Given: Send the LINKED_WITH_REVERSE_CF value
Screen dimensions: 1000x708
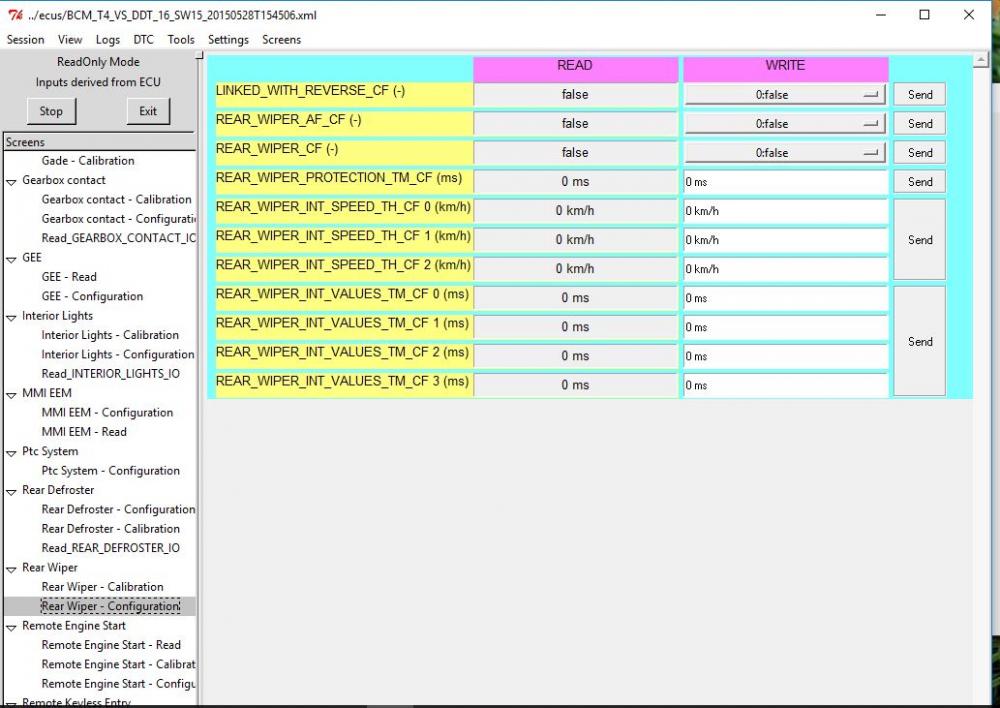Looking at the screenshot, I should [920, 94].
